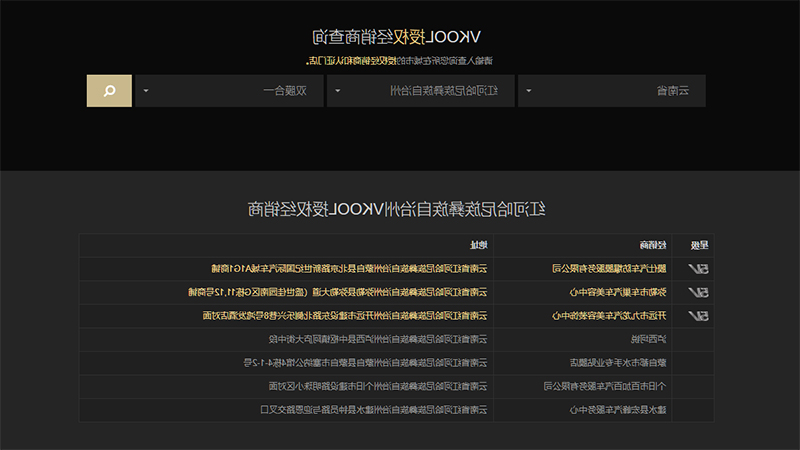Click the 星级 column header
Viewport: 800px width, 450px height.
tap(699, 245)
